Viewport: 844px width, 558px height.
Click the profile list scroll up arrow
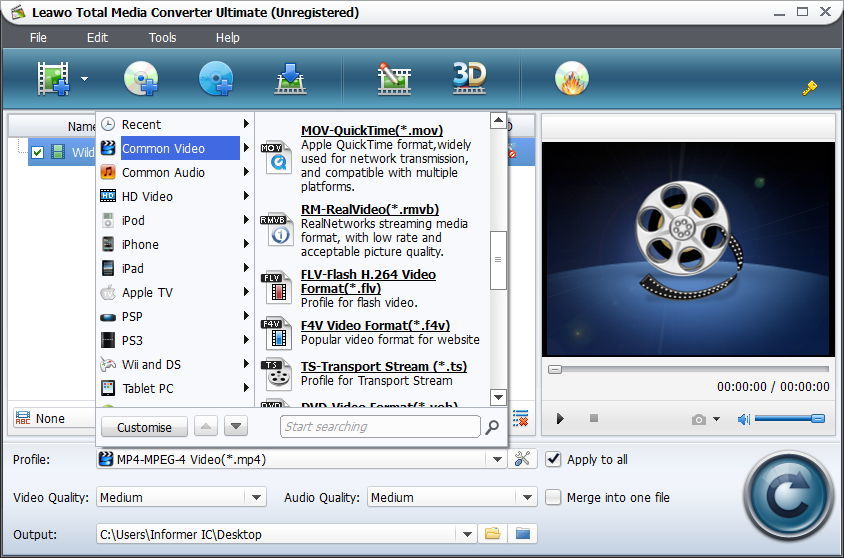pyautogui.click(x=498, y=120)
